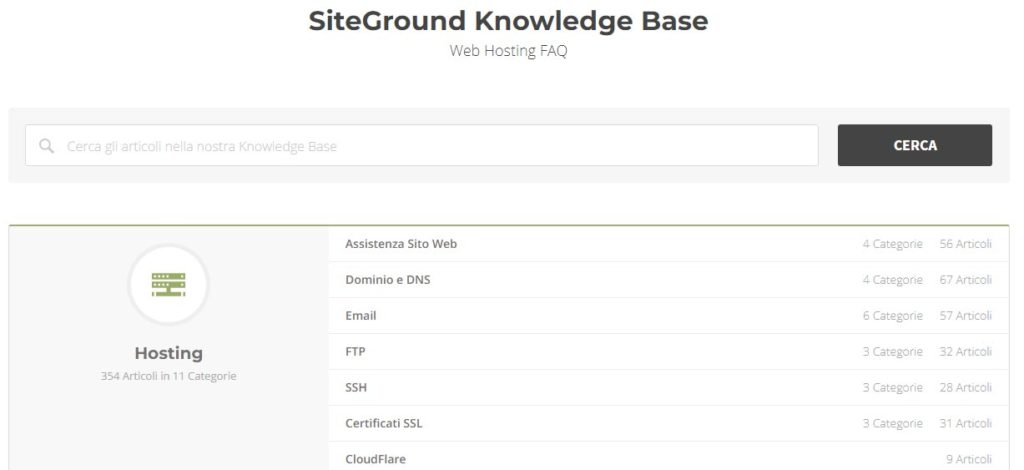The image size is (1024, 470).
Task: Open Dominio e DNS category
Action: [387, 280]
